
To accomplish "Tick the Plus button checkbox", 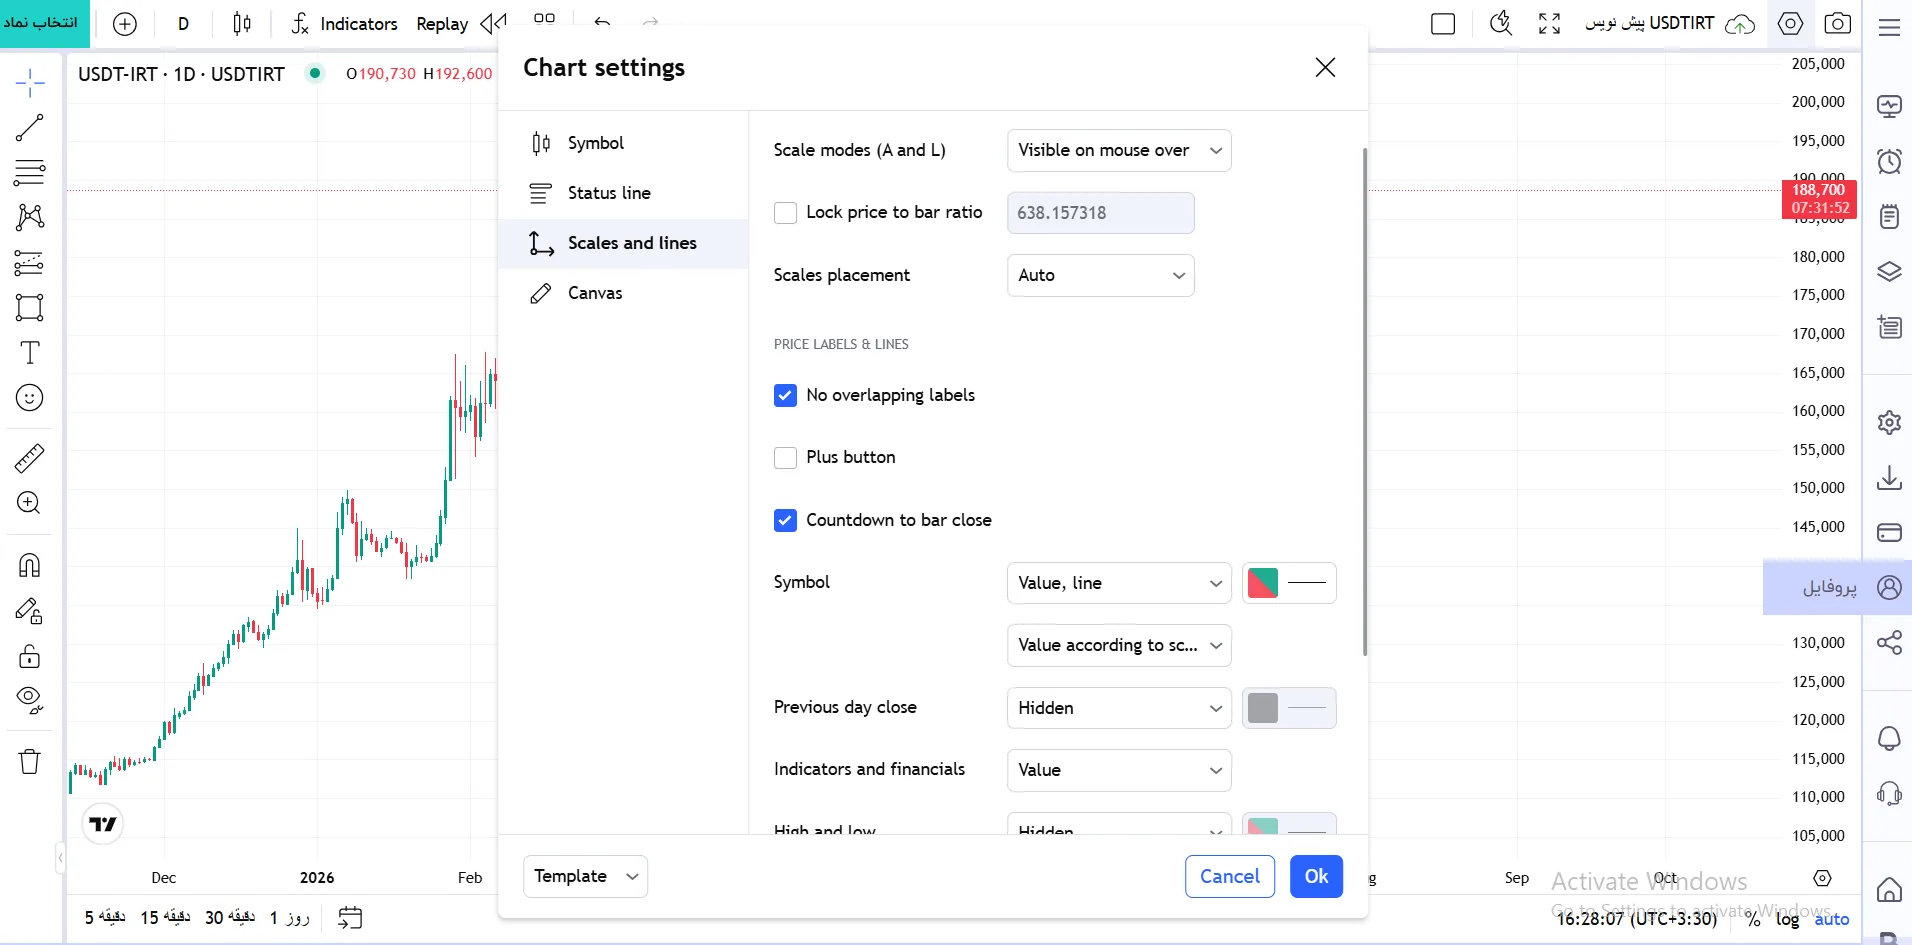I will [785, 458].
